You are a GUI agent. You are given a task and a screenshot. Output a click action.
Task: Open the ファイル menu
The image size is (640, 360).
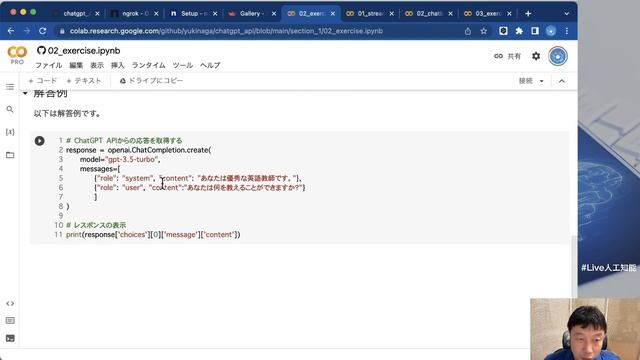click(x=49, y=65)
